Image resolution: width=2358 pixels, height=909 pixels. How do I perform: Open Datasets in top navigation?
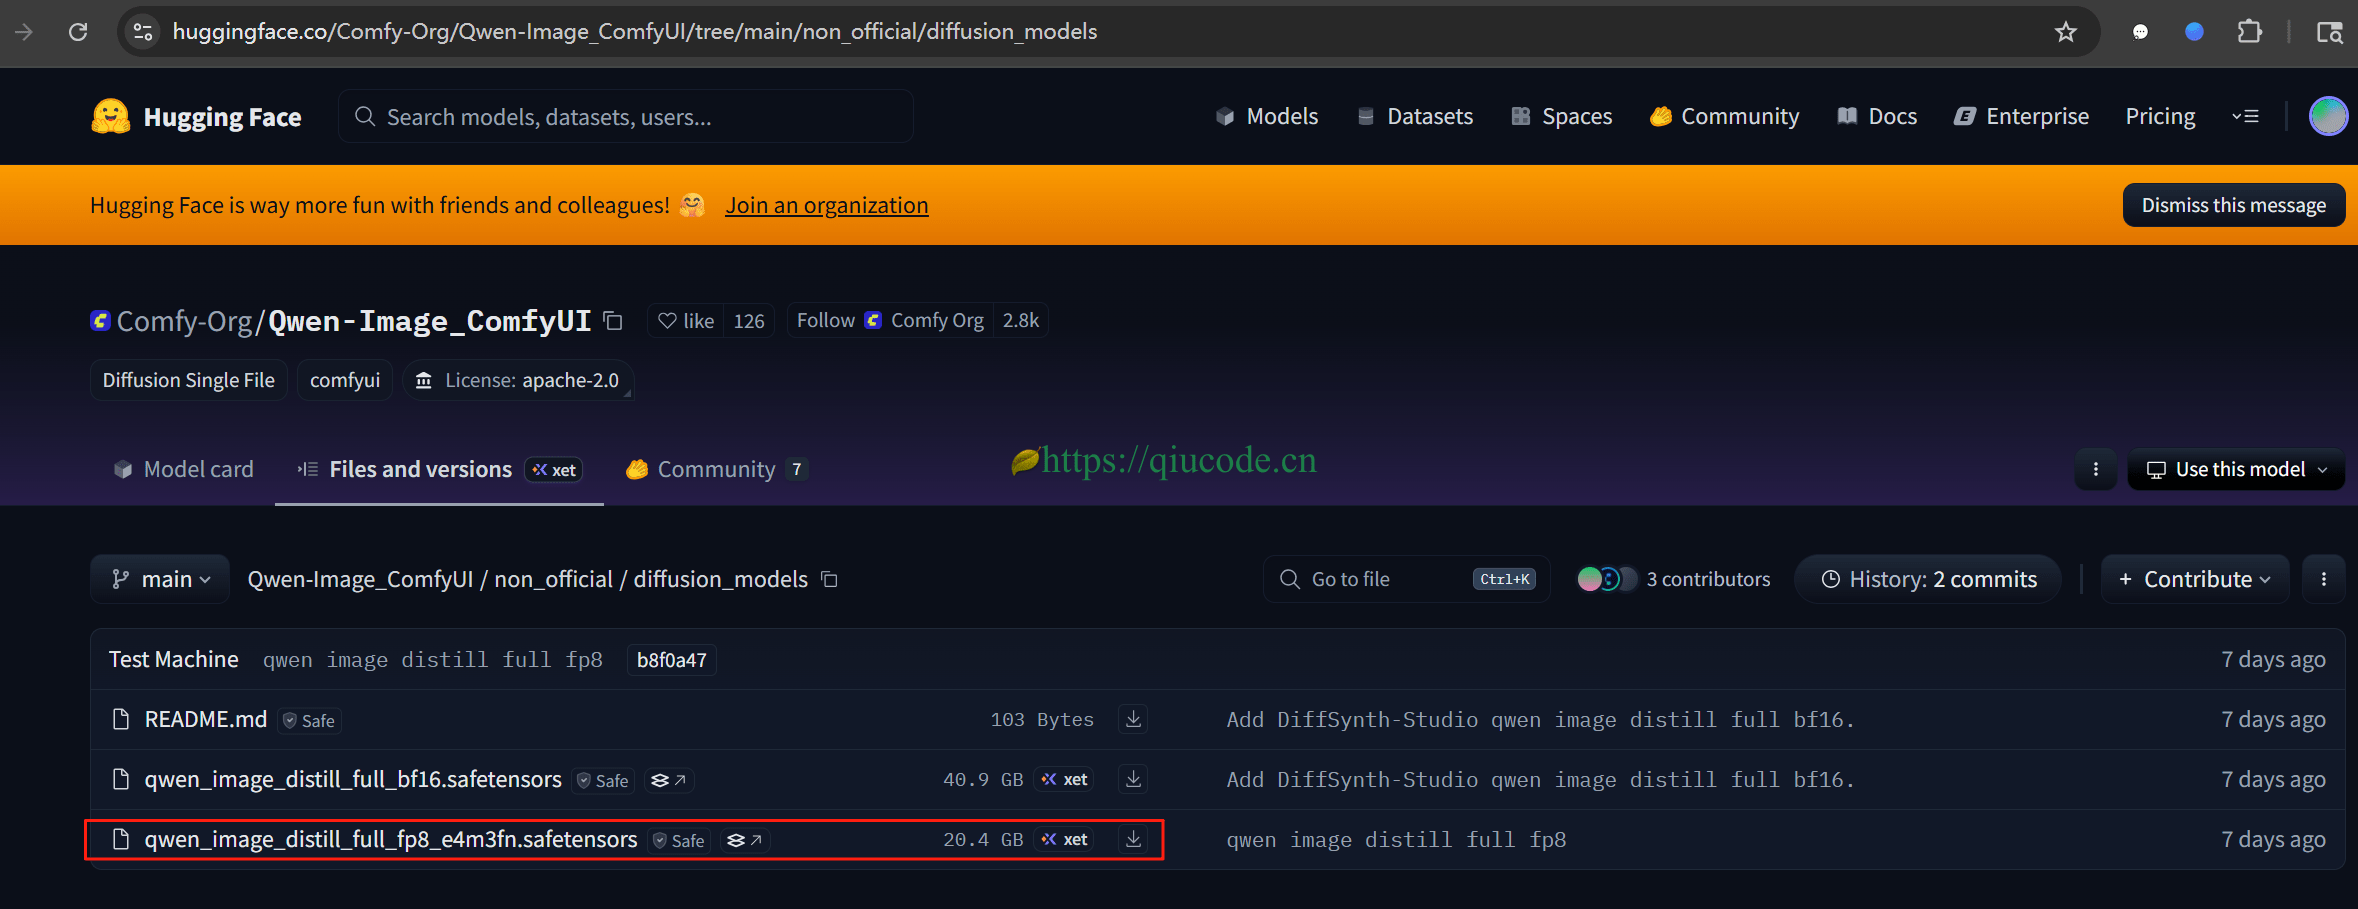[x=1415, y=116]
